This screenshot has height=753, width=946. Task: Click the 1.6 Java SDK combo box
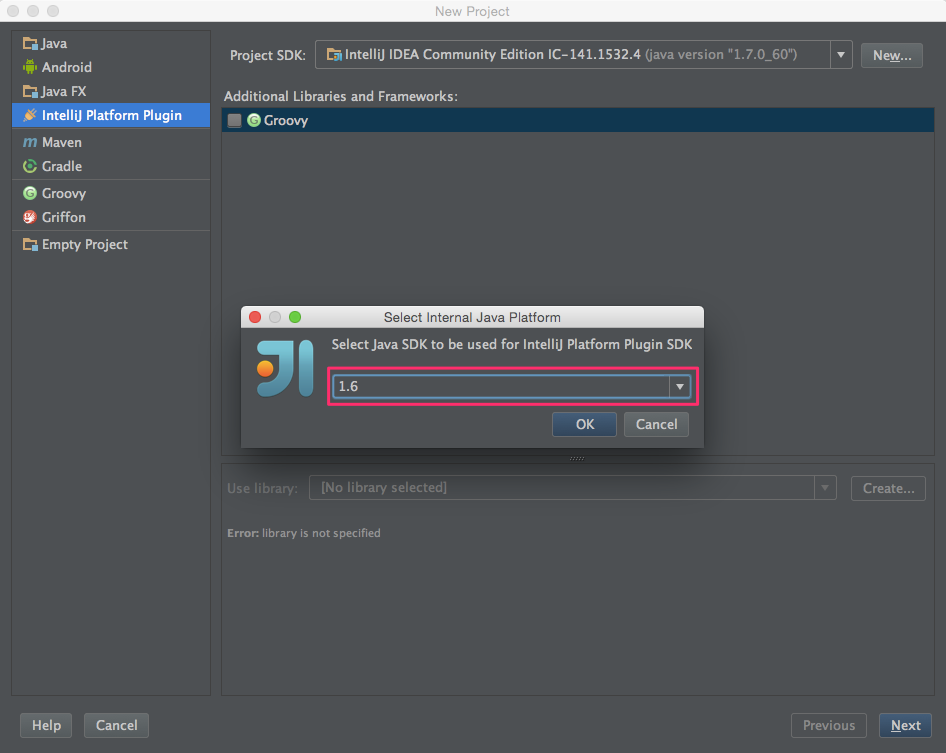[512, 386]
